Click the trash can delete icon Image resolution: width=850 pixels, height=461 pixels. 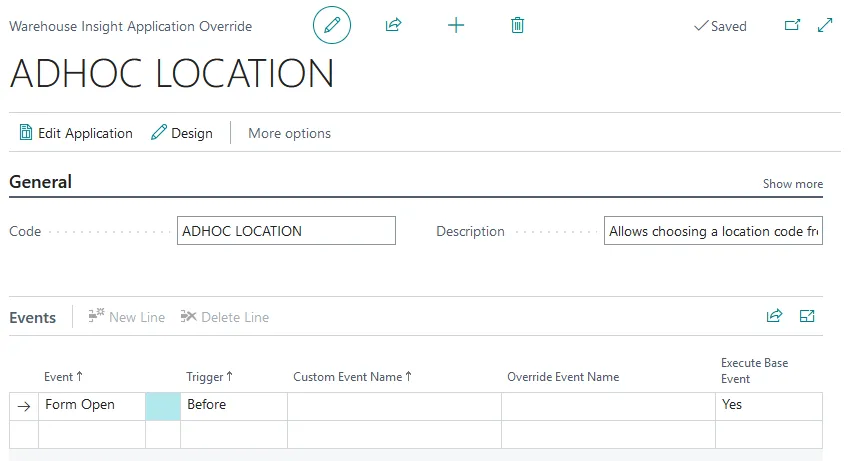click(517, 25)
